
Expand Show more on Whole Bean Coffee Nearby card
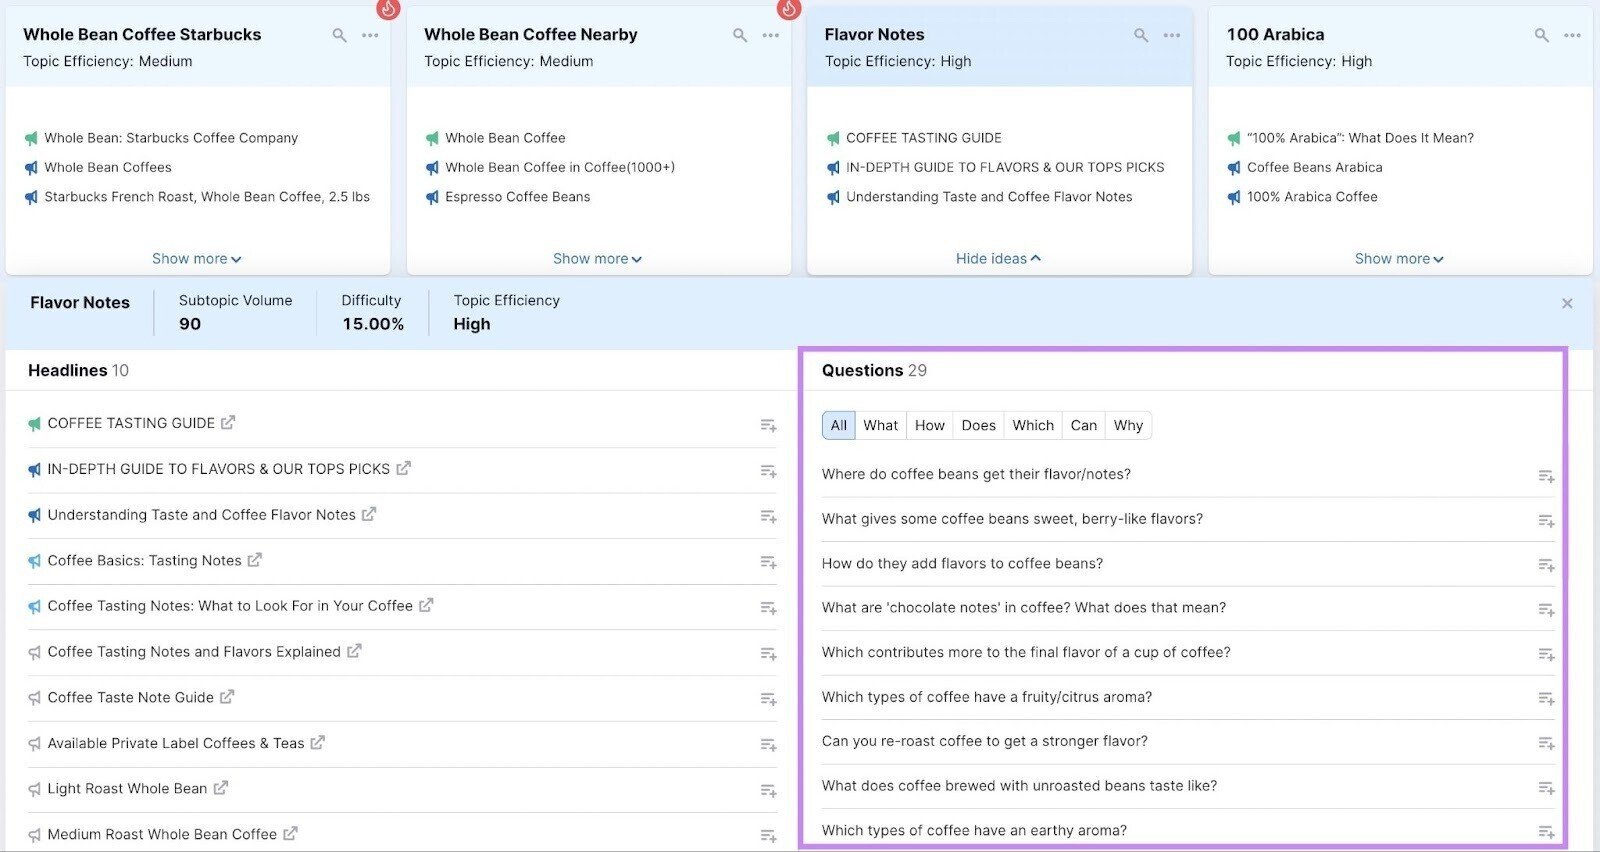click(597, 259)
